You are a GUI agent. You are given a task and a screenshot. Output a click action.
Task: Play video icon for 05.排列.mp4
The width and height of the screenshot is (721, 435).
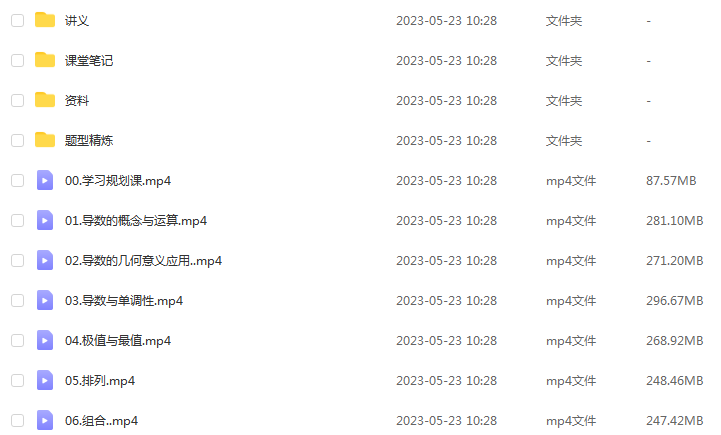(x=45, y=380)
